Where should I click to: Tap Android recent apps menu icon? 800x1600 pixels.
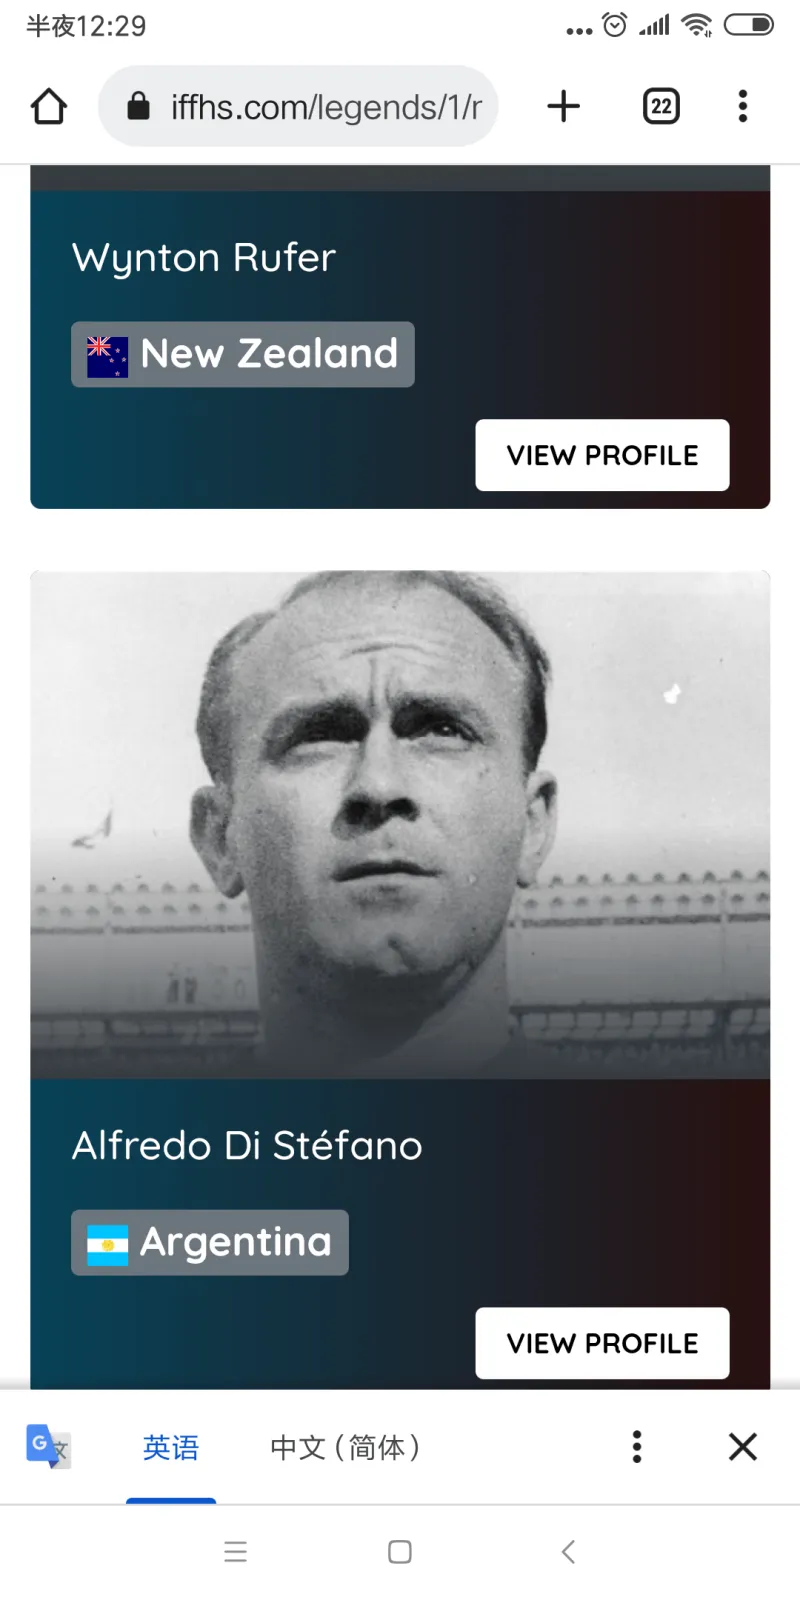236,1552
